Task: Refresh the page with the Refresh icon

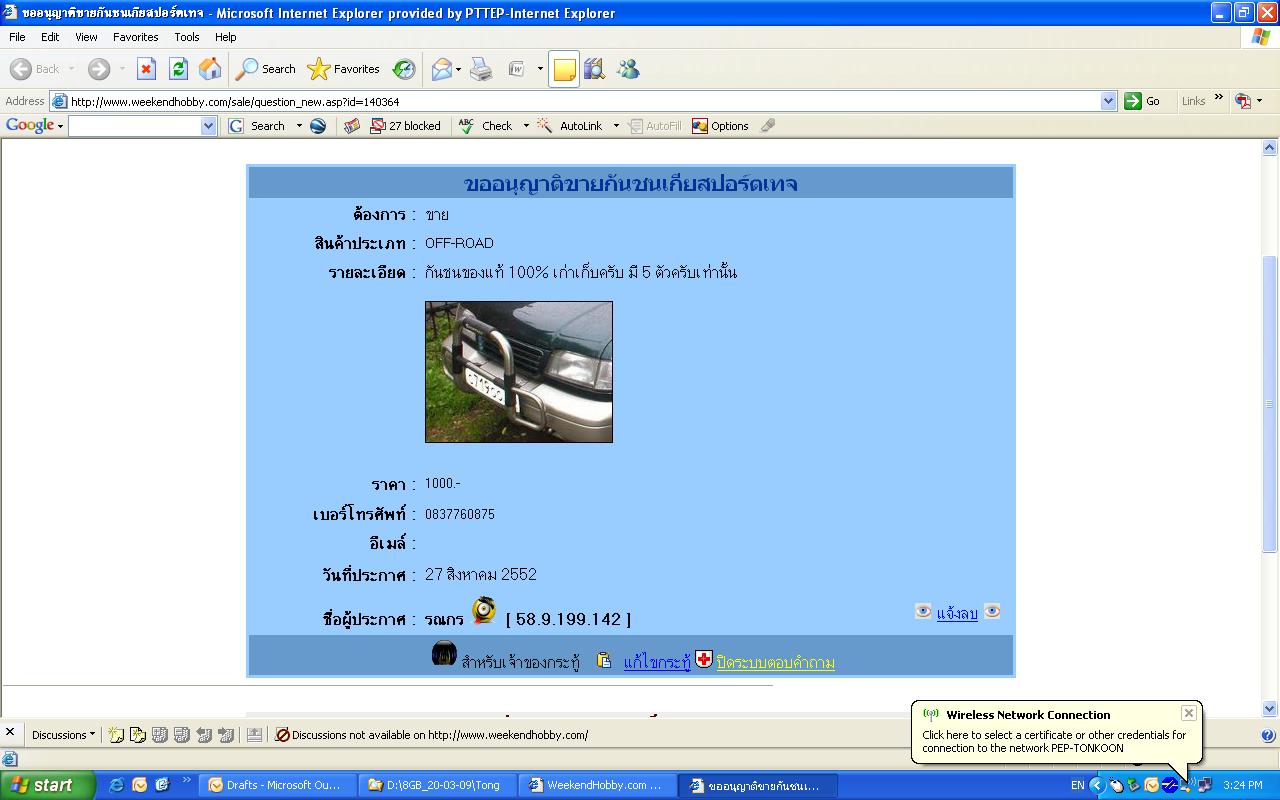Action: [178, 69]
